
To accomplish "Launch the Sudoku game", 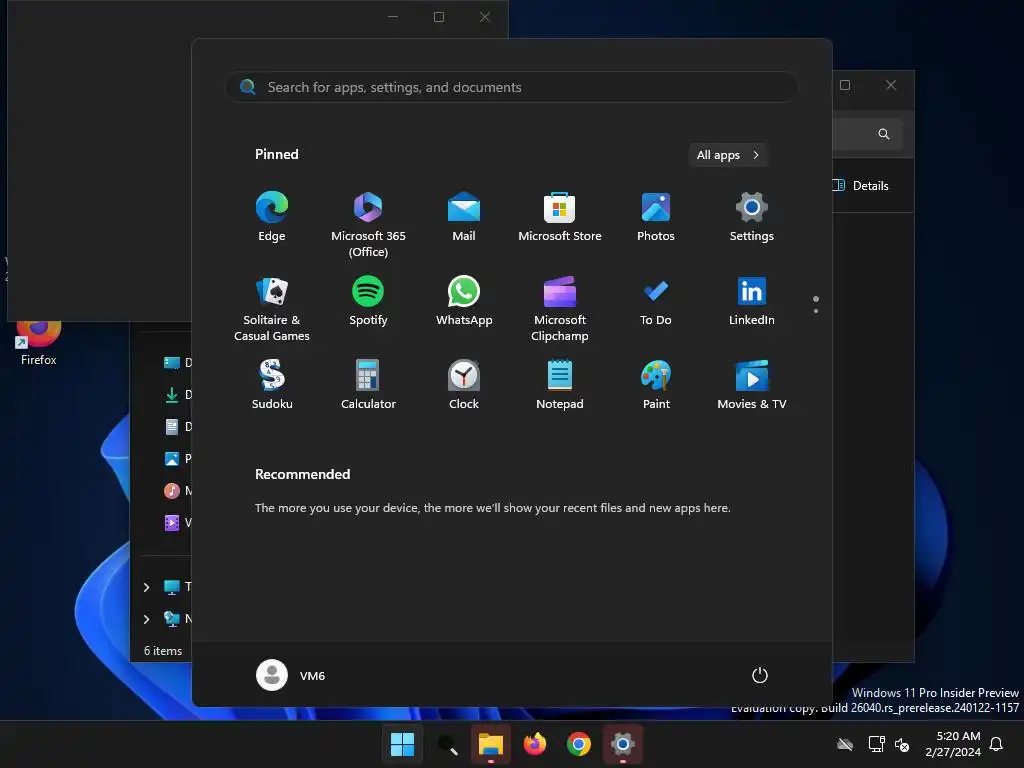I will pos(272,384).
